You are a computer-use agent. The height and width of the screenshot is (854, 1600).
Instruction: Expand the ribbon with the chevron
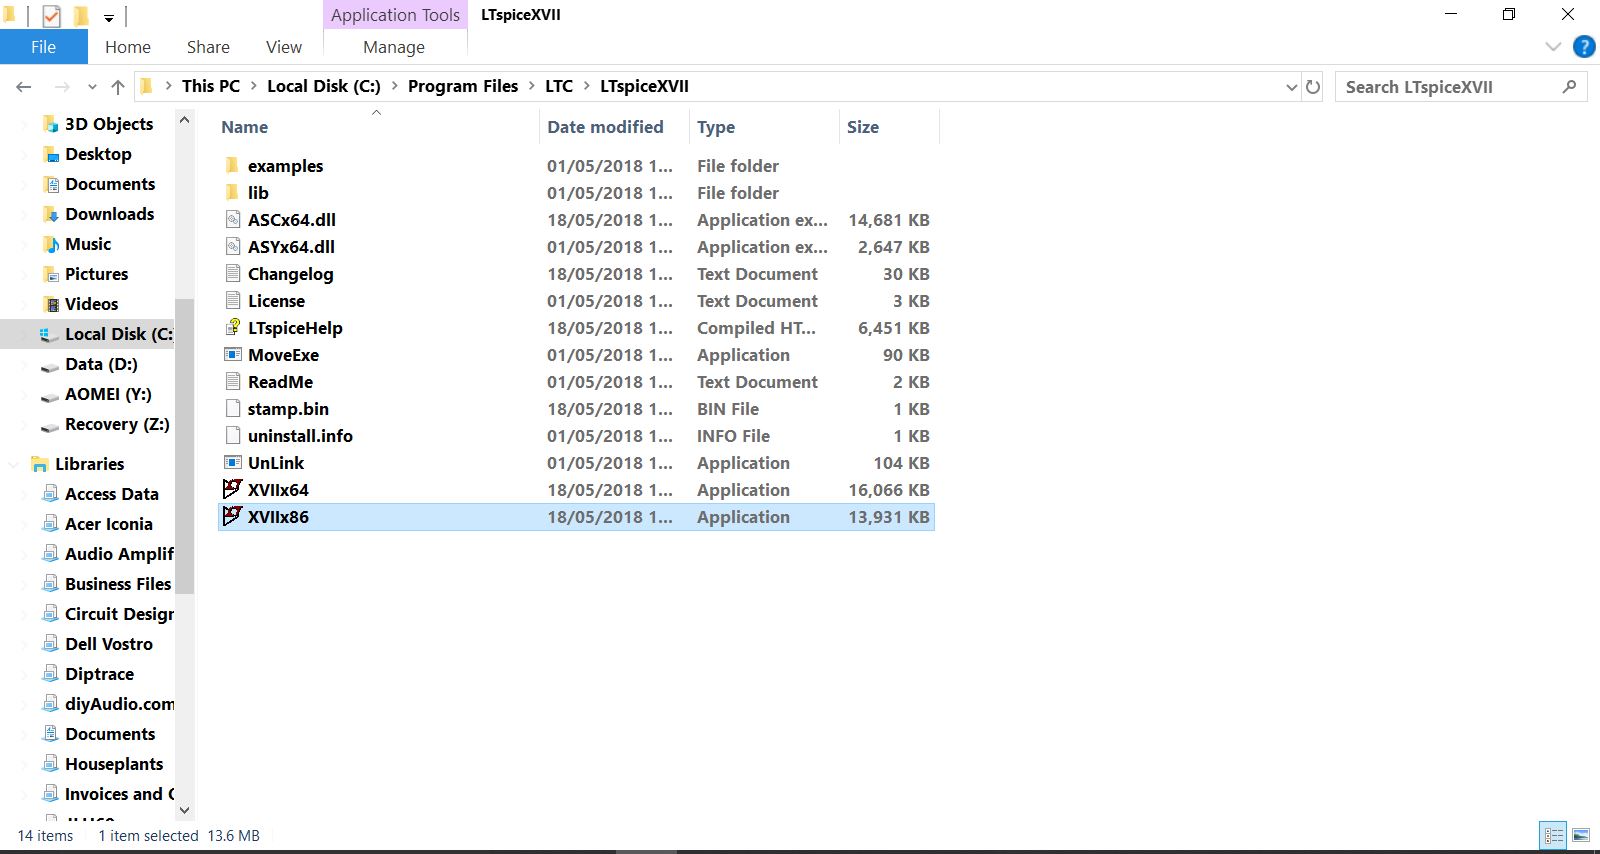(1553, 46)
